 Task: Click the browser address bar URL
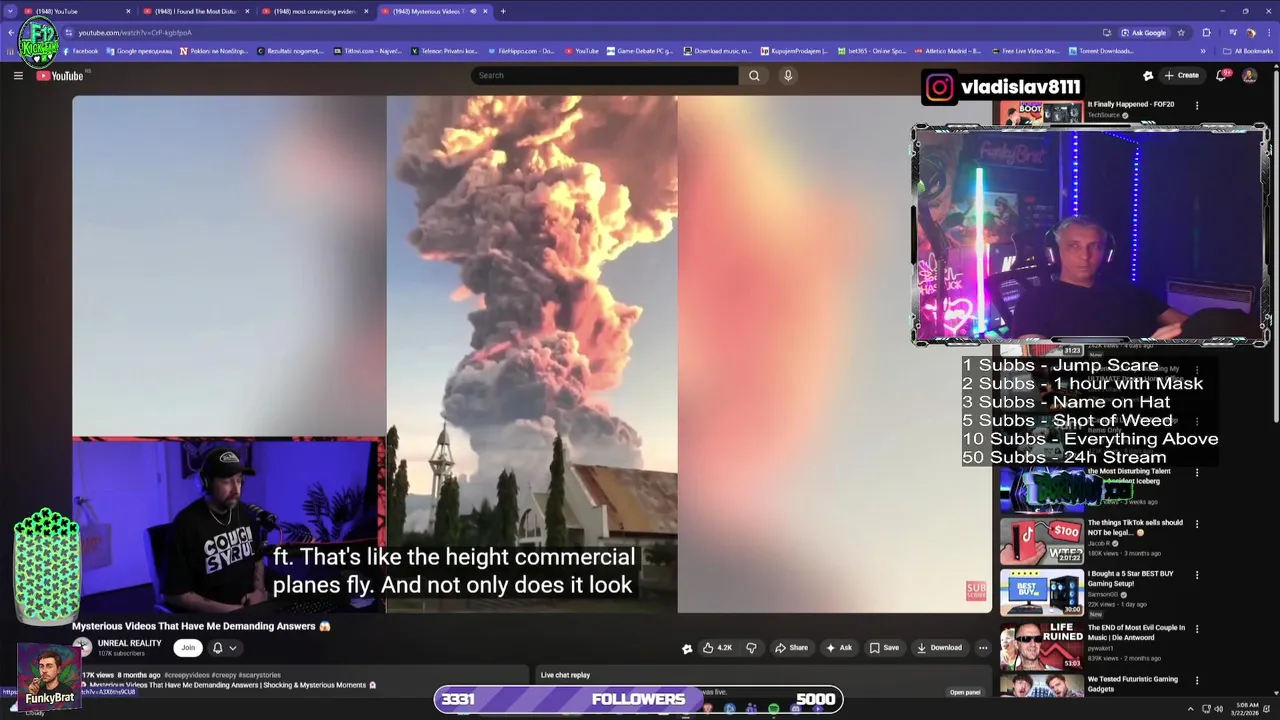pyautogui.click(x=135, y=32)
